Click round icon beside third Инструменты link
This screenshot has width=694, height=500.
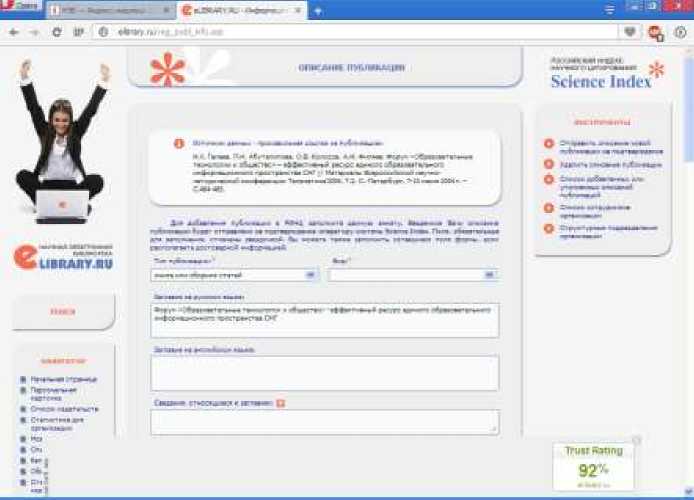(x=549, y=179)
